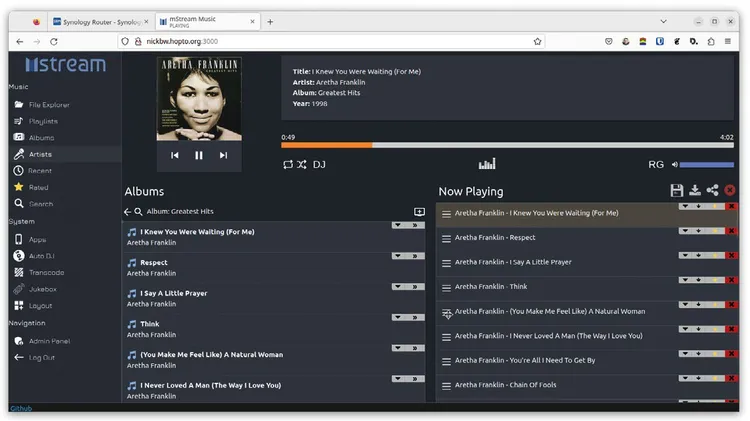Click the Auto DJ disc icon
Screen dimensions: 750x421
[19, 256]
